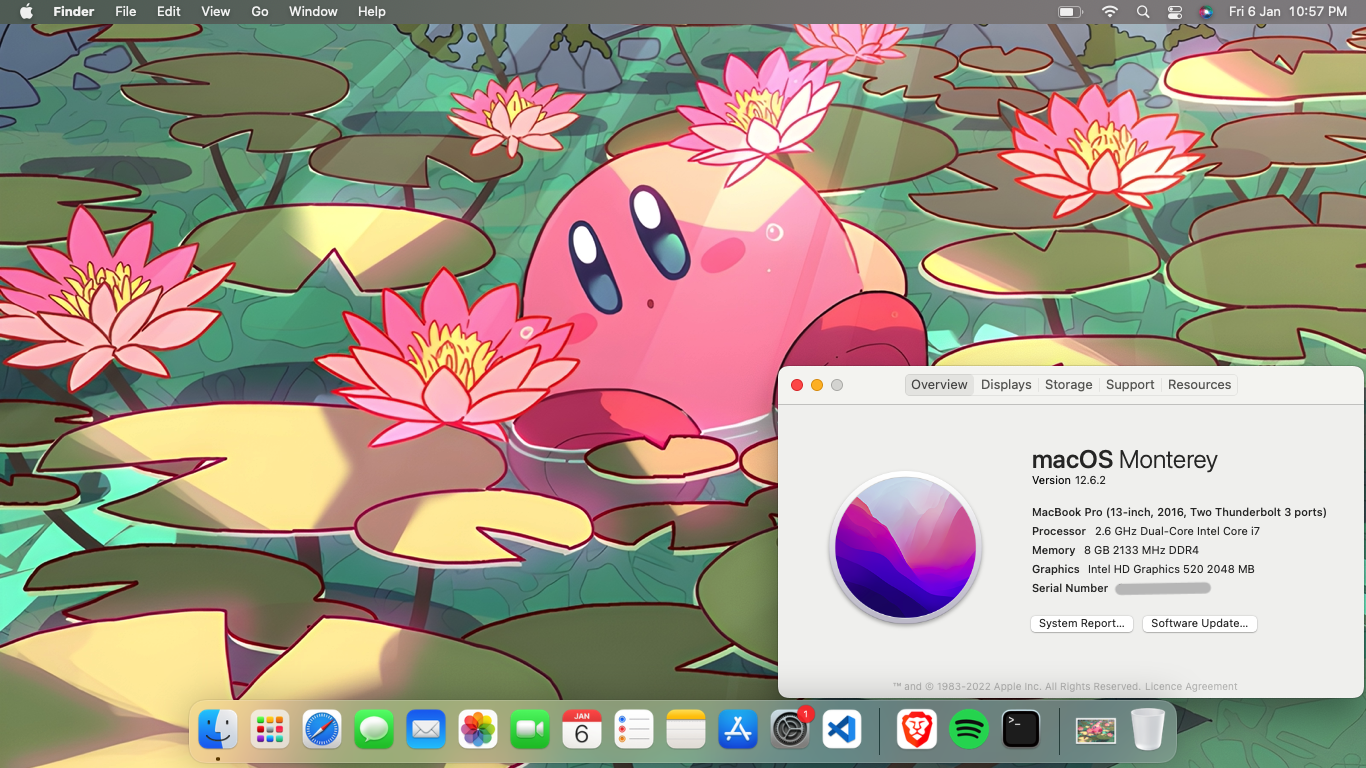Image resolution: width=1366 pixels, height=768 pixels.
Task: Click the macOS Monterey heading
Action: pos(1125,460)
